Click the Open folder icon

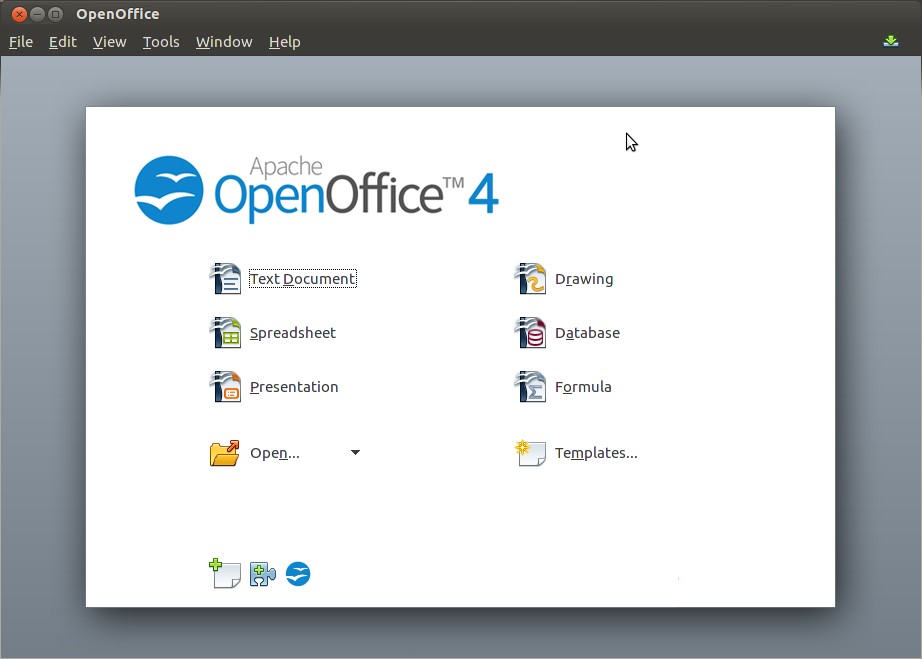225,453
